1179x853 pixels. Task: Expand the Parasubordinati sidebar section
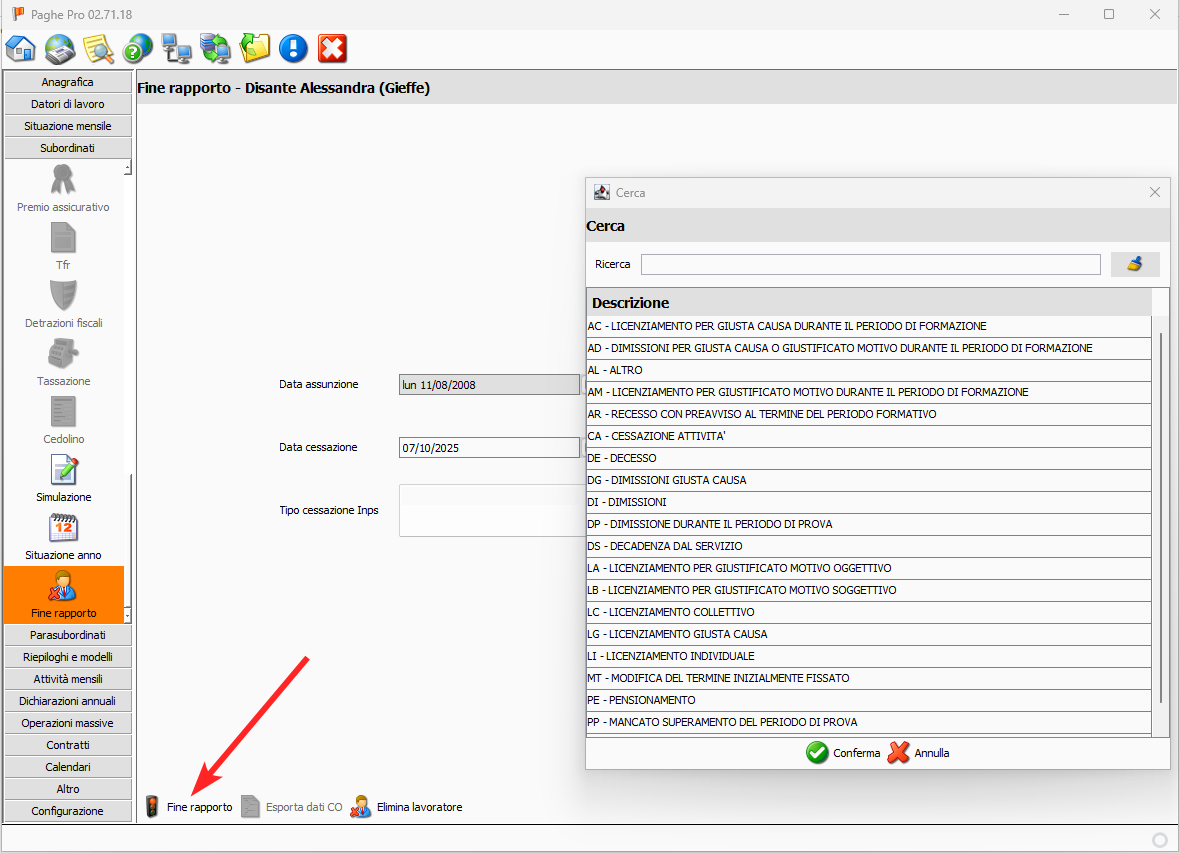(x=68, y=635)
